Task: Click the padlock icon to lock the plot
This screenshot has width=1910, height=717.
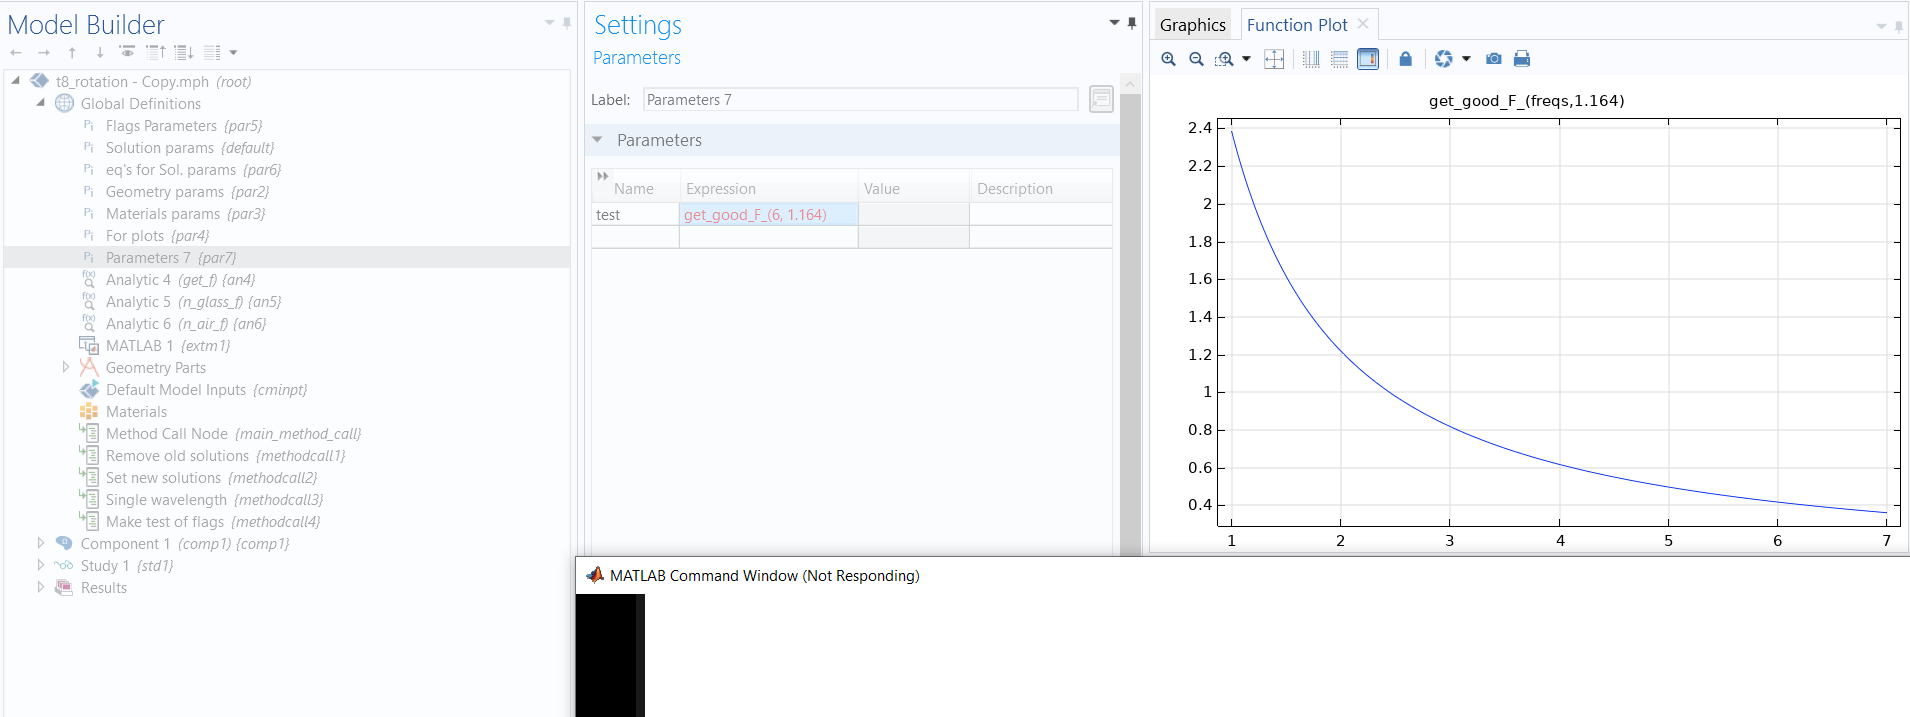Action: point(1405,59)
